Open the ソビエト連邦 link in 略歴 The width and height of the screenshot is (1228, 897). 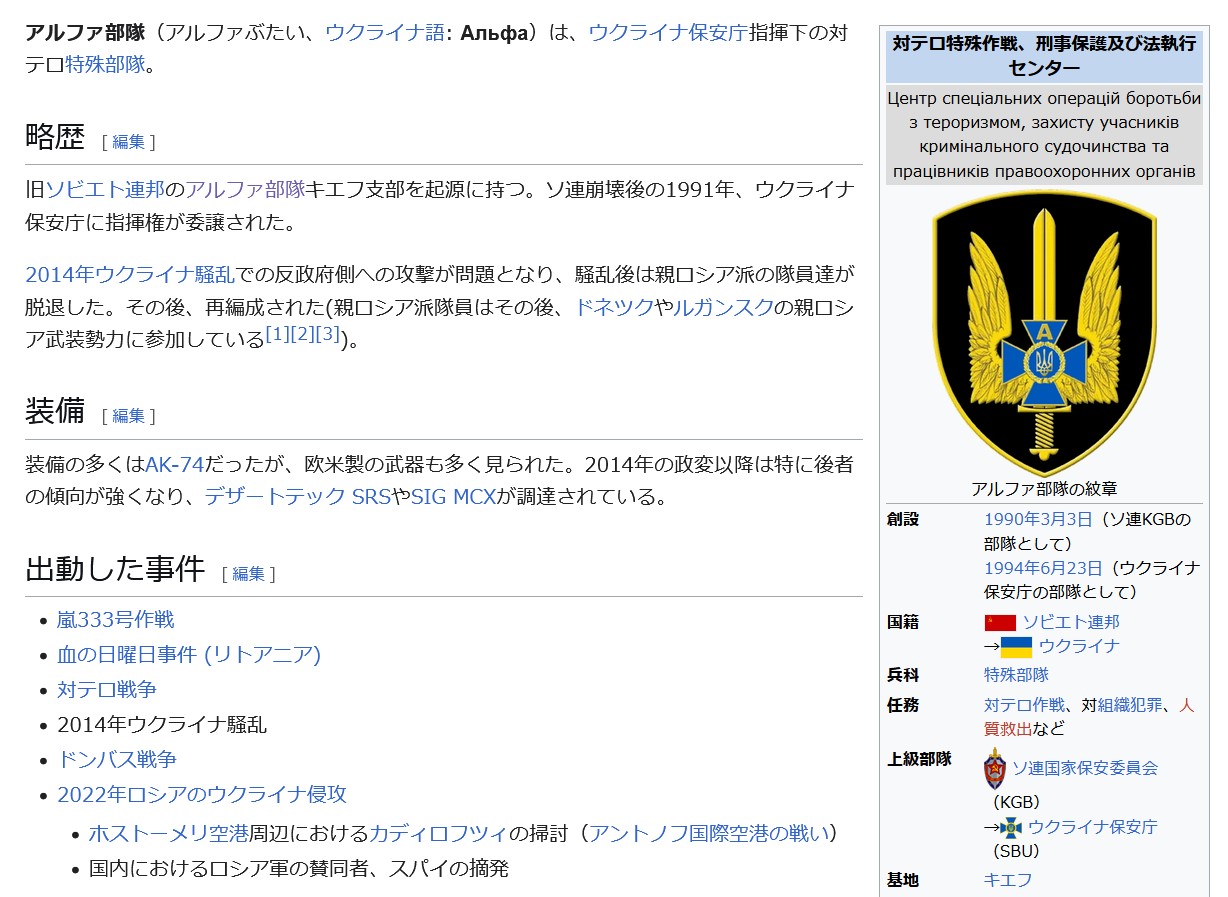click(x=105, y=189)
